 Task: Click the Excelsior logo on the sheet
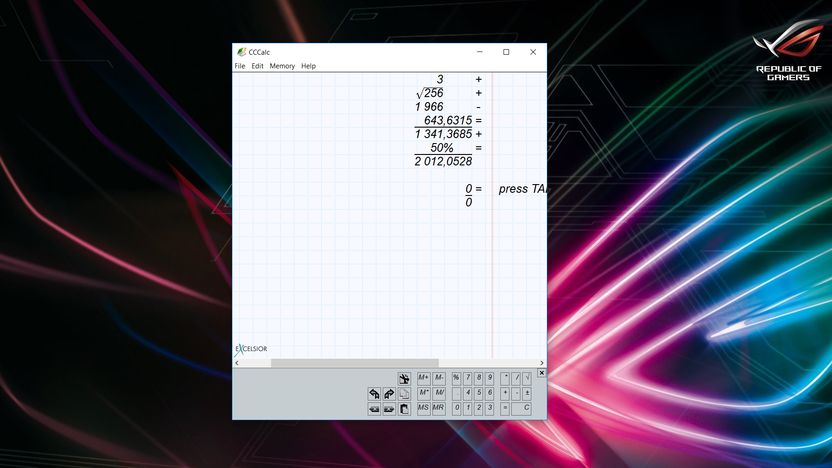pyautogui.click(x=251, y=349)
